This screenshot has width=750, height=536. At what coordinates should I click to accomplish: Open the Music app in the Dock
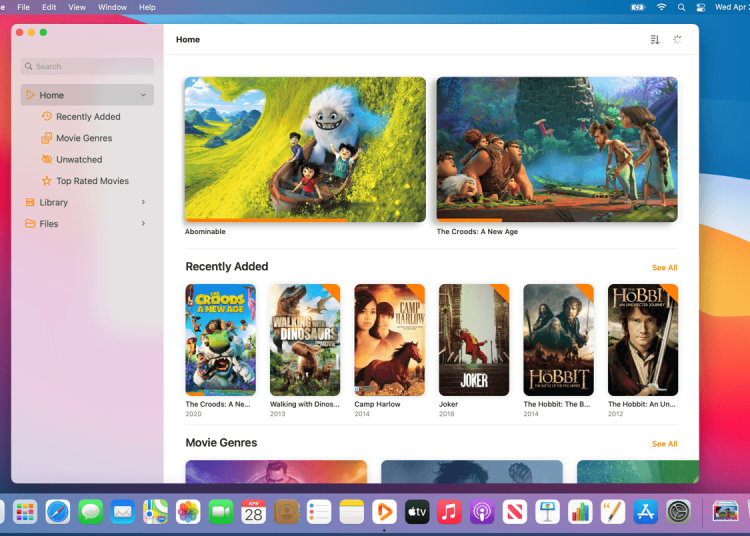[449, 512]
